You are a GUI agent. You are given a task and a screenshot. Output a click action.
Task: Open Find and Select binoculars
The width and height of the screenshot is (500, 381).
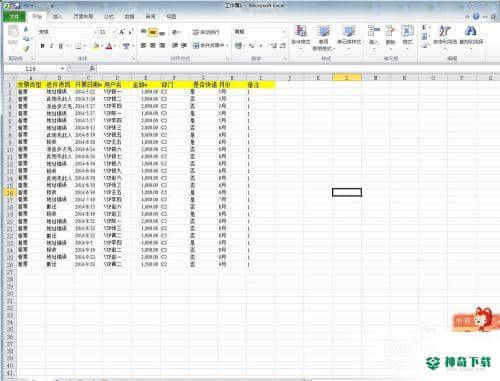(471, 37)
